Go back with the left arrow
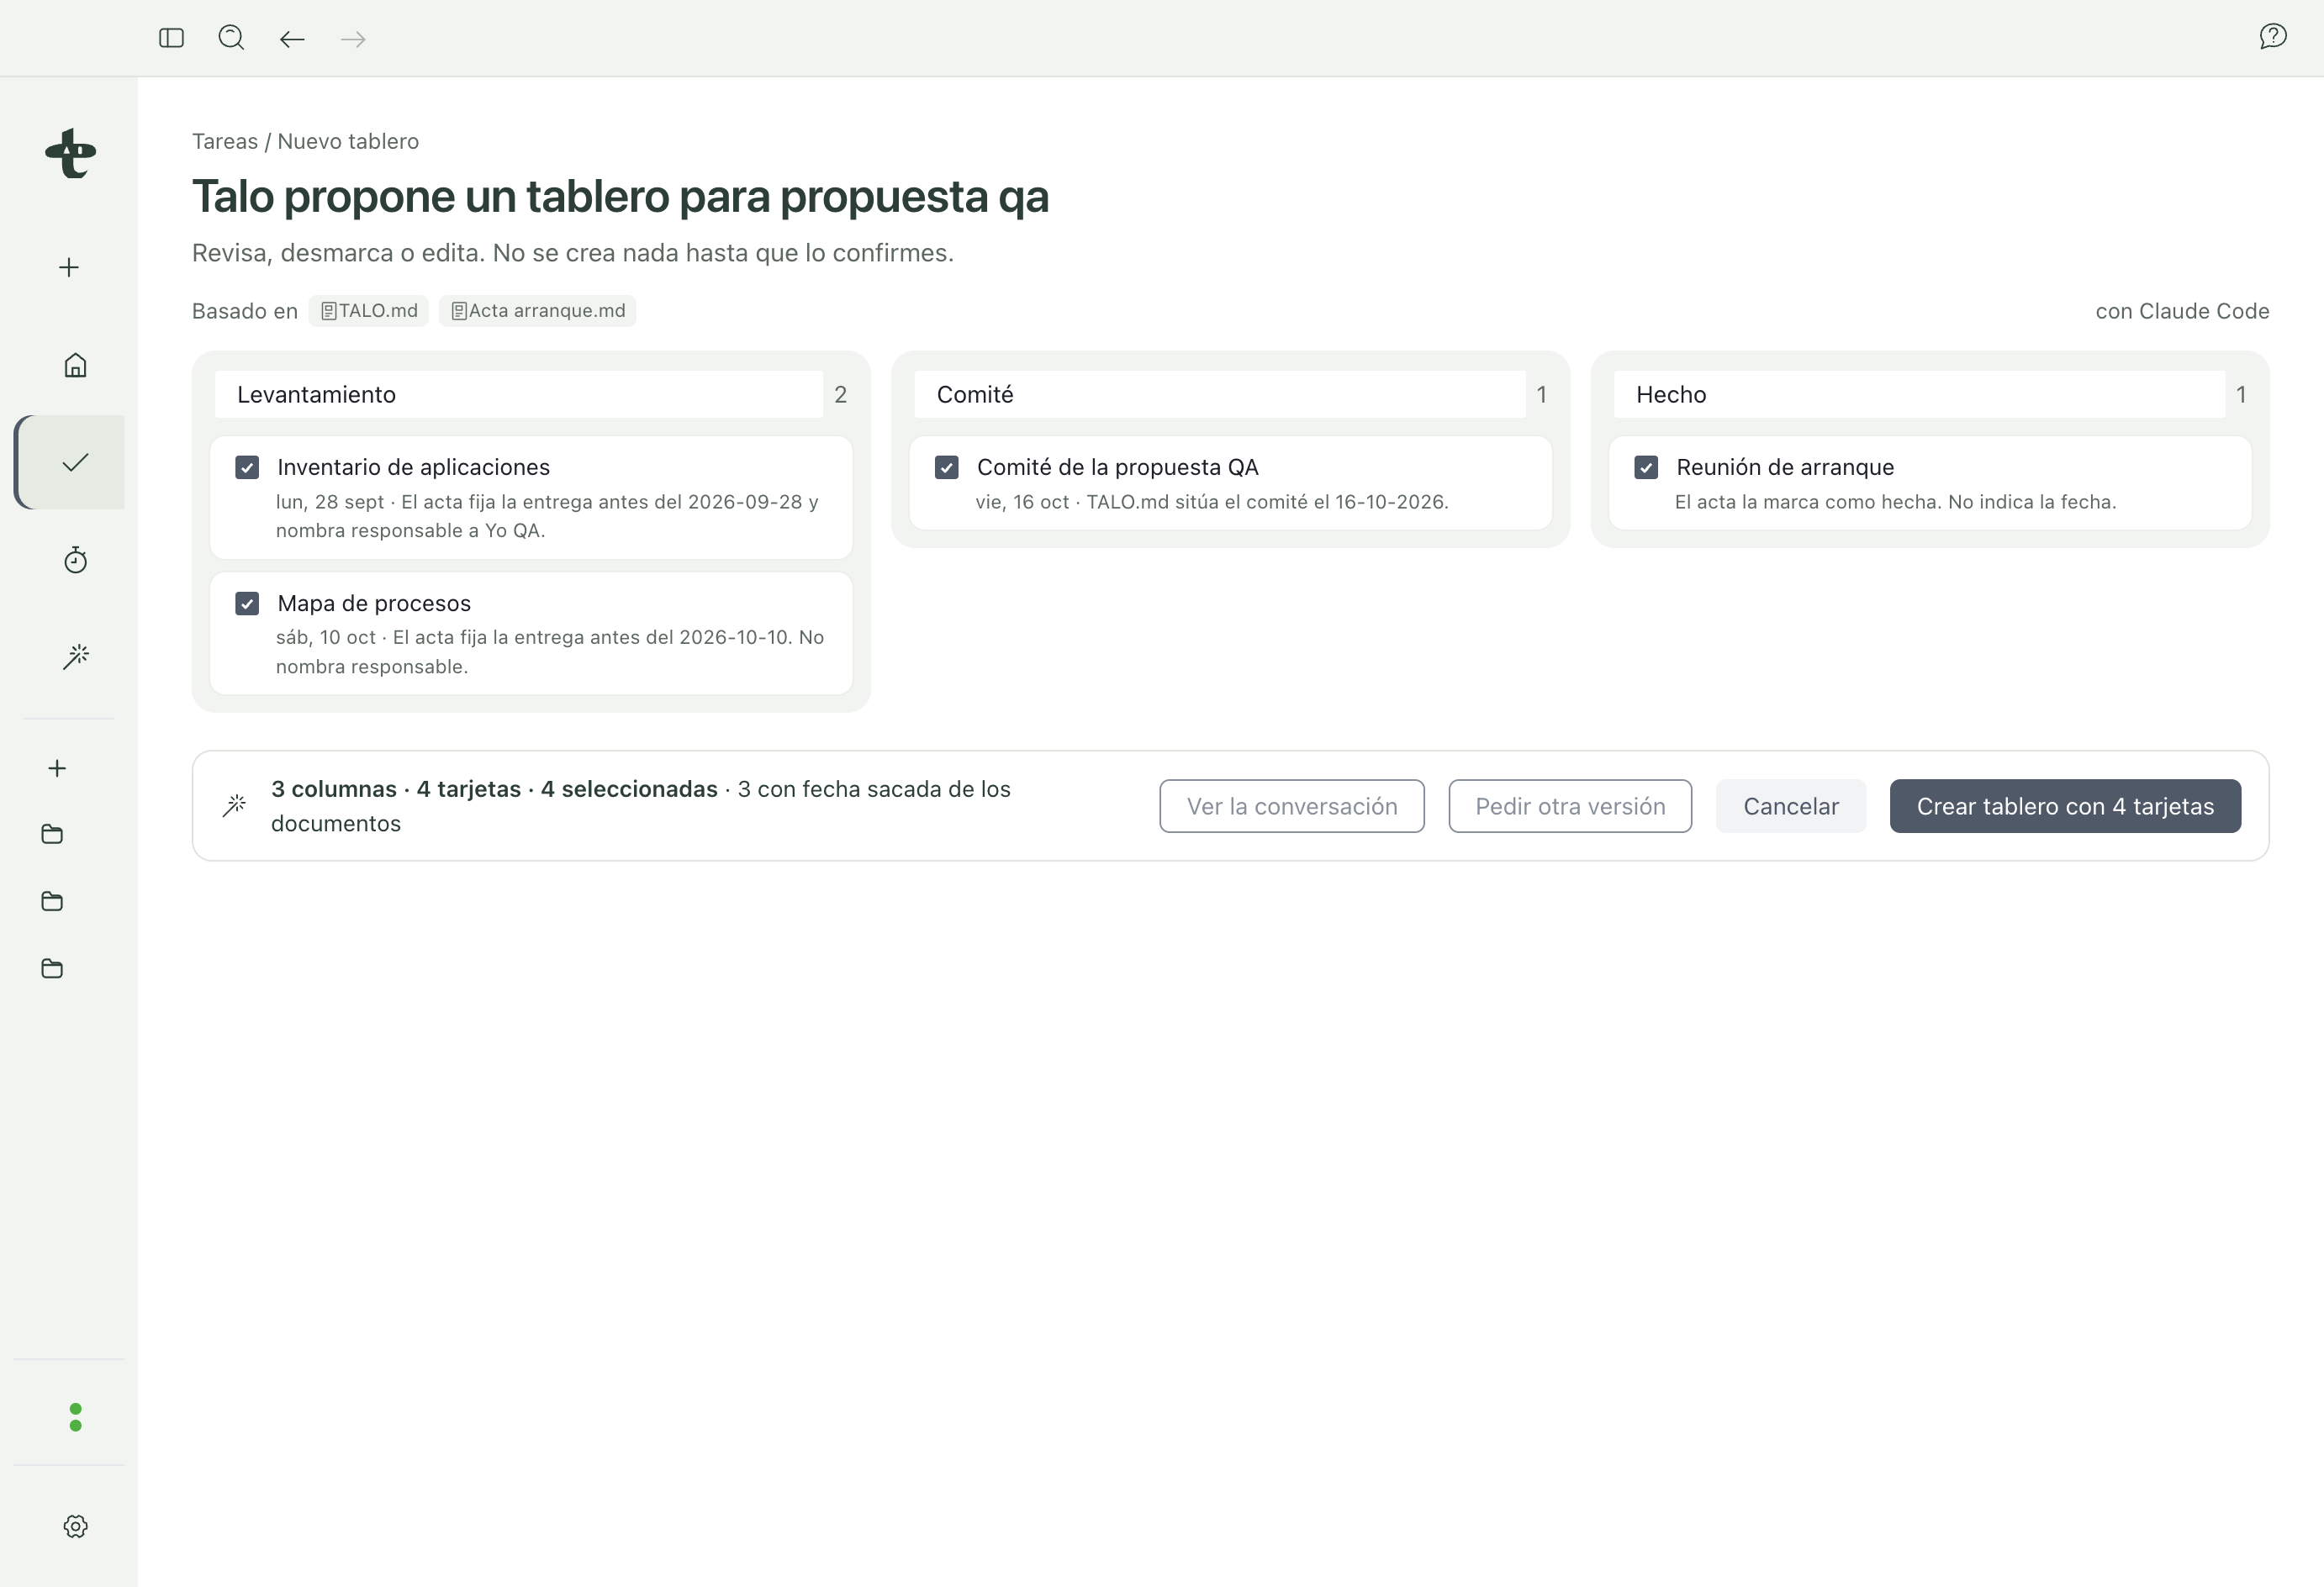Screen dimensions: 2324x1587 click(292, 39)
